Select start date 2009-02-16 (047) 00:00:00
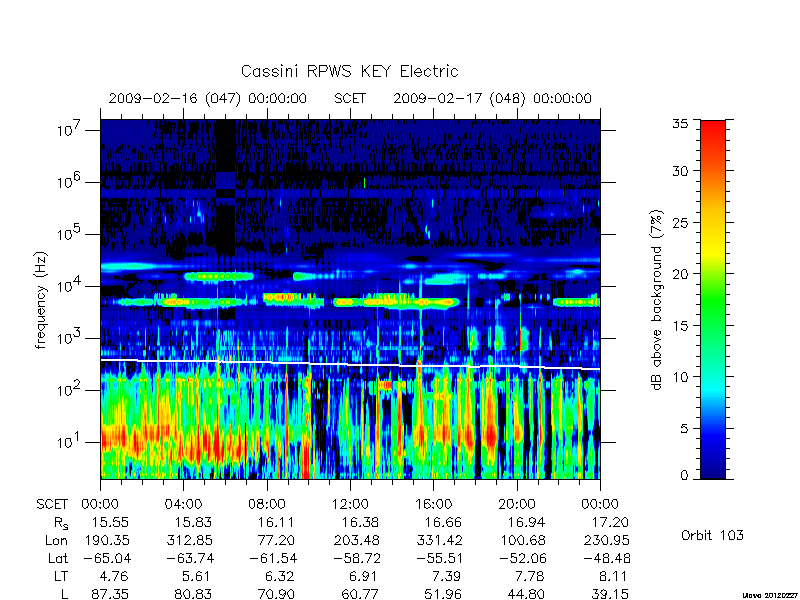The width and height of the screenshot is (800, 600). pos(208,98)
